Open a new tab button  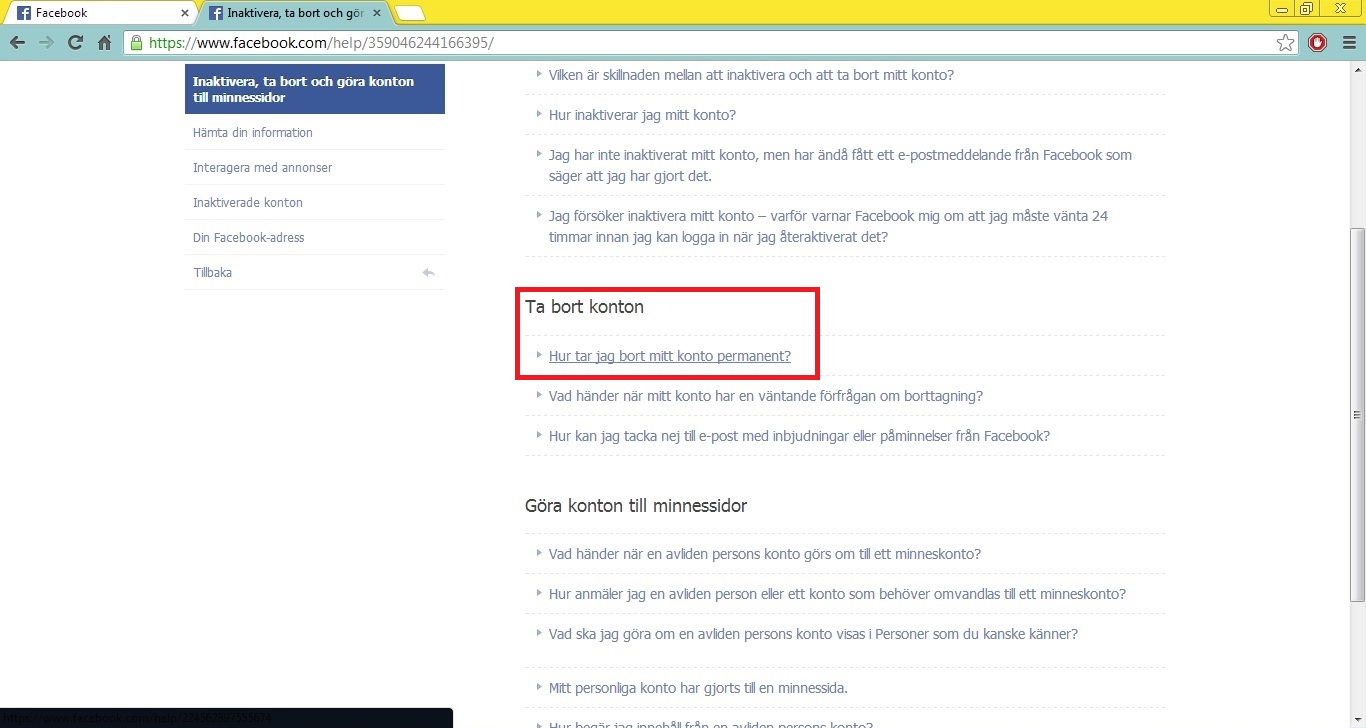coord(410,13)
